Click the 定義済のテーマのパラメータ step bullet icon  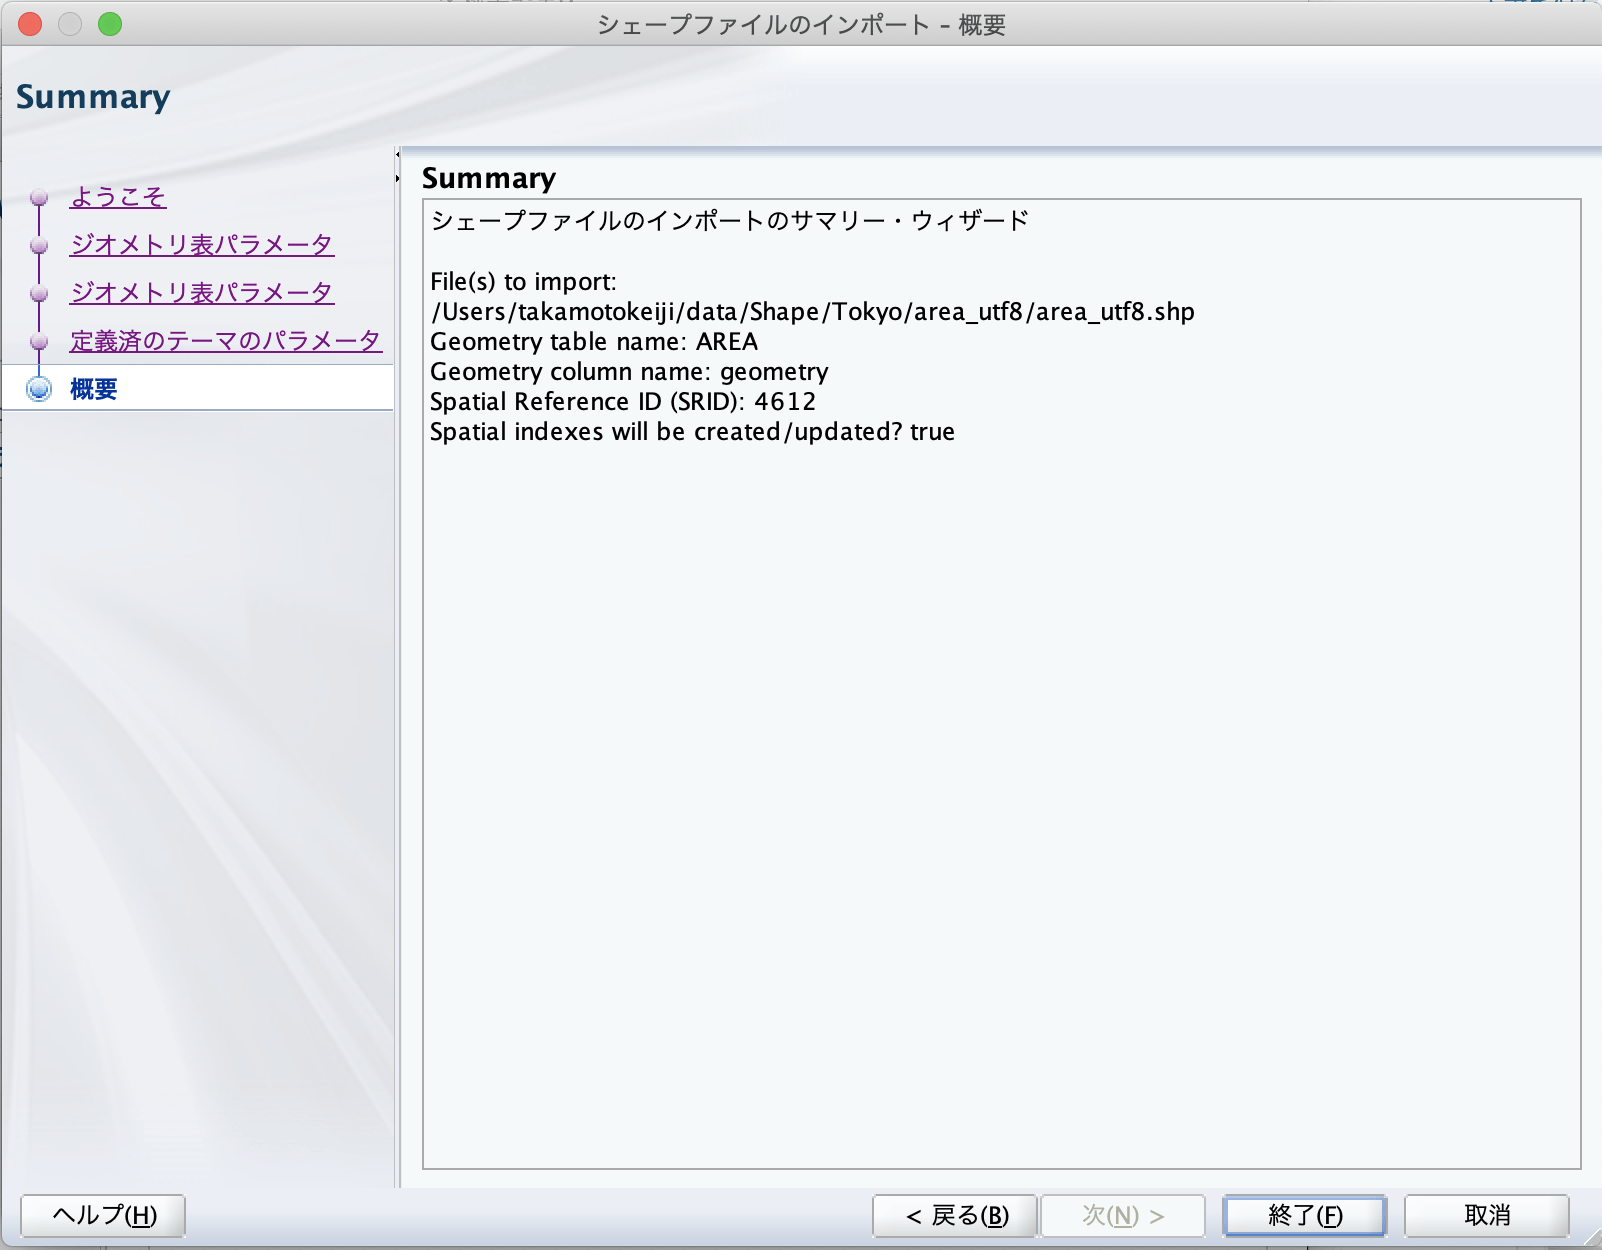coord(39,341)
